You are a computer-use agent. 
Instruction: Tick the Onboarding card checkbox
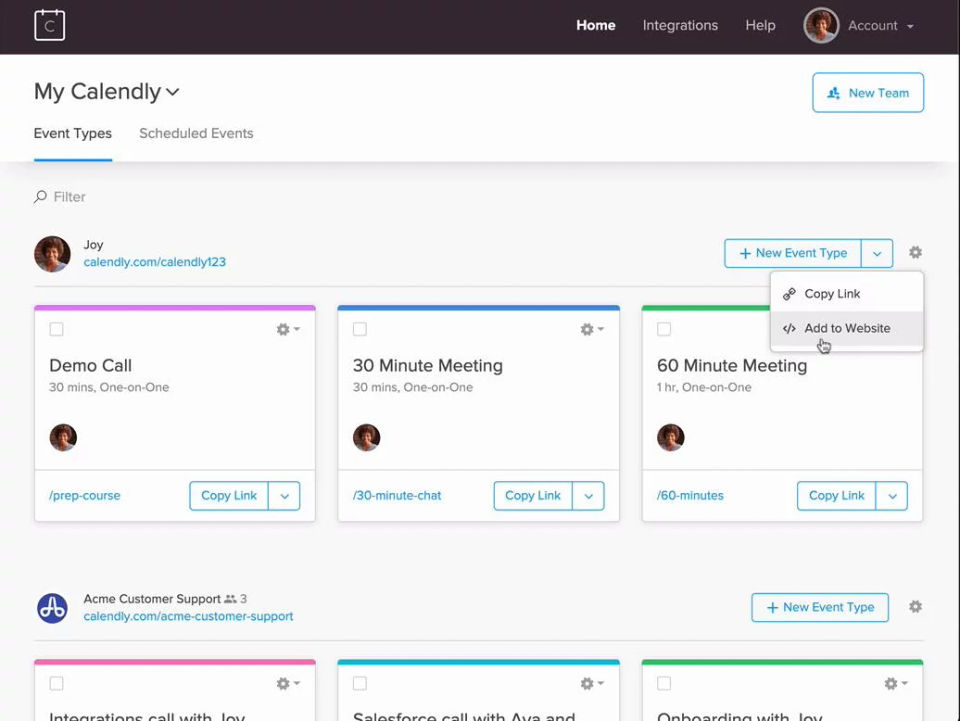pos(664,683)
